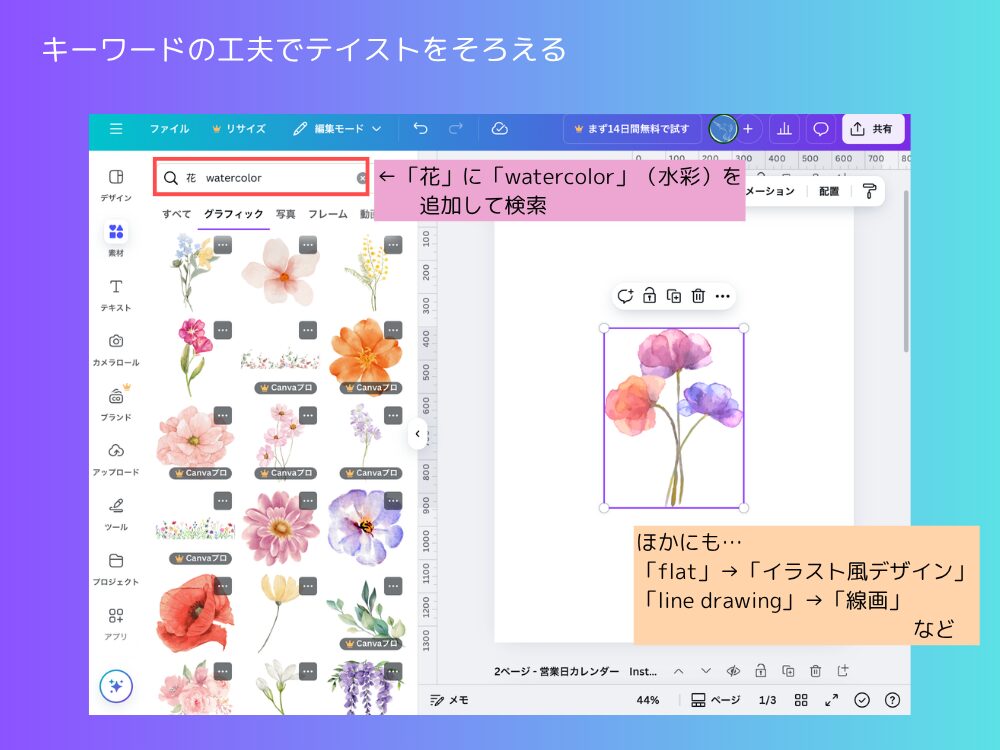The image size is (1000, 750).
Task: Open the hamburger main menu
Action: pos(116,129)
